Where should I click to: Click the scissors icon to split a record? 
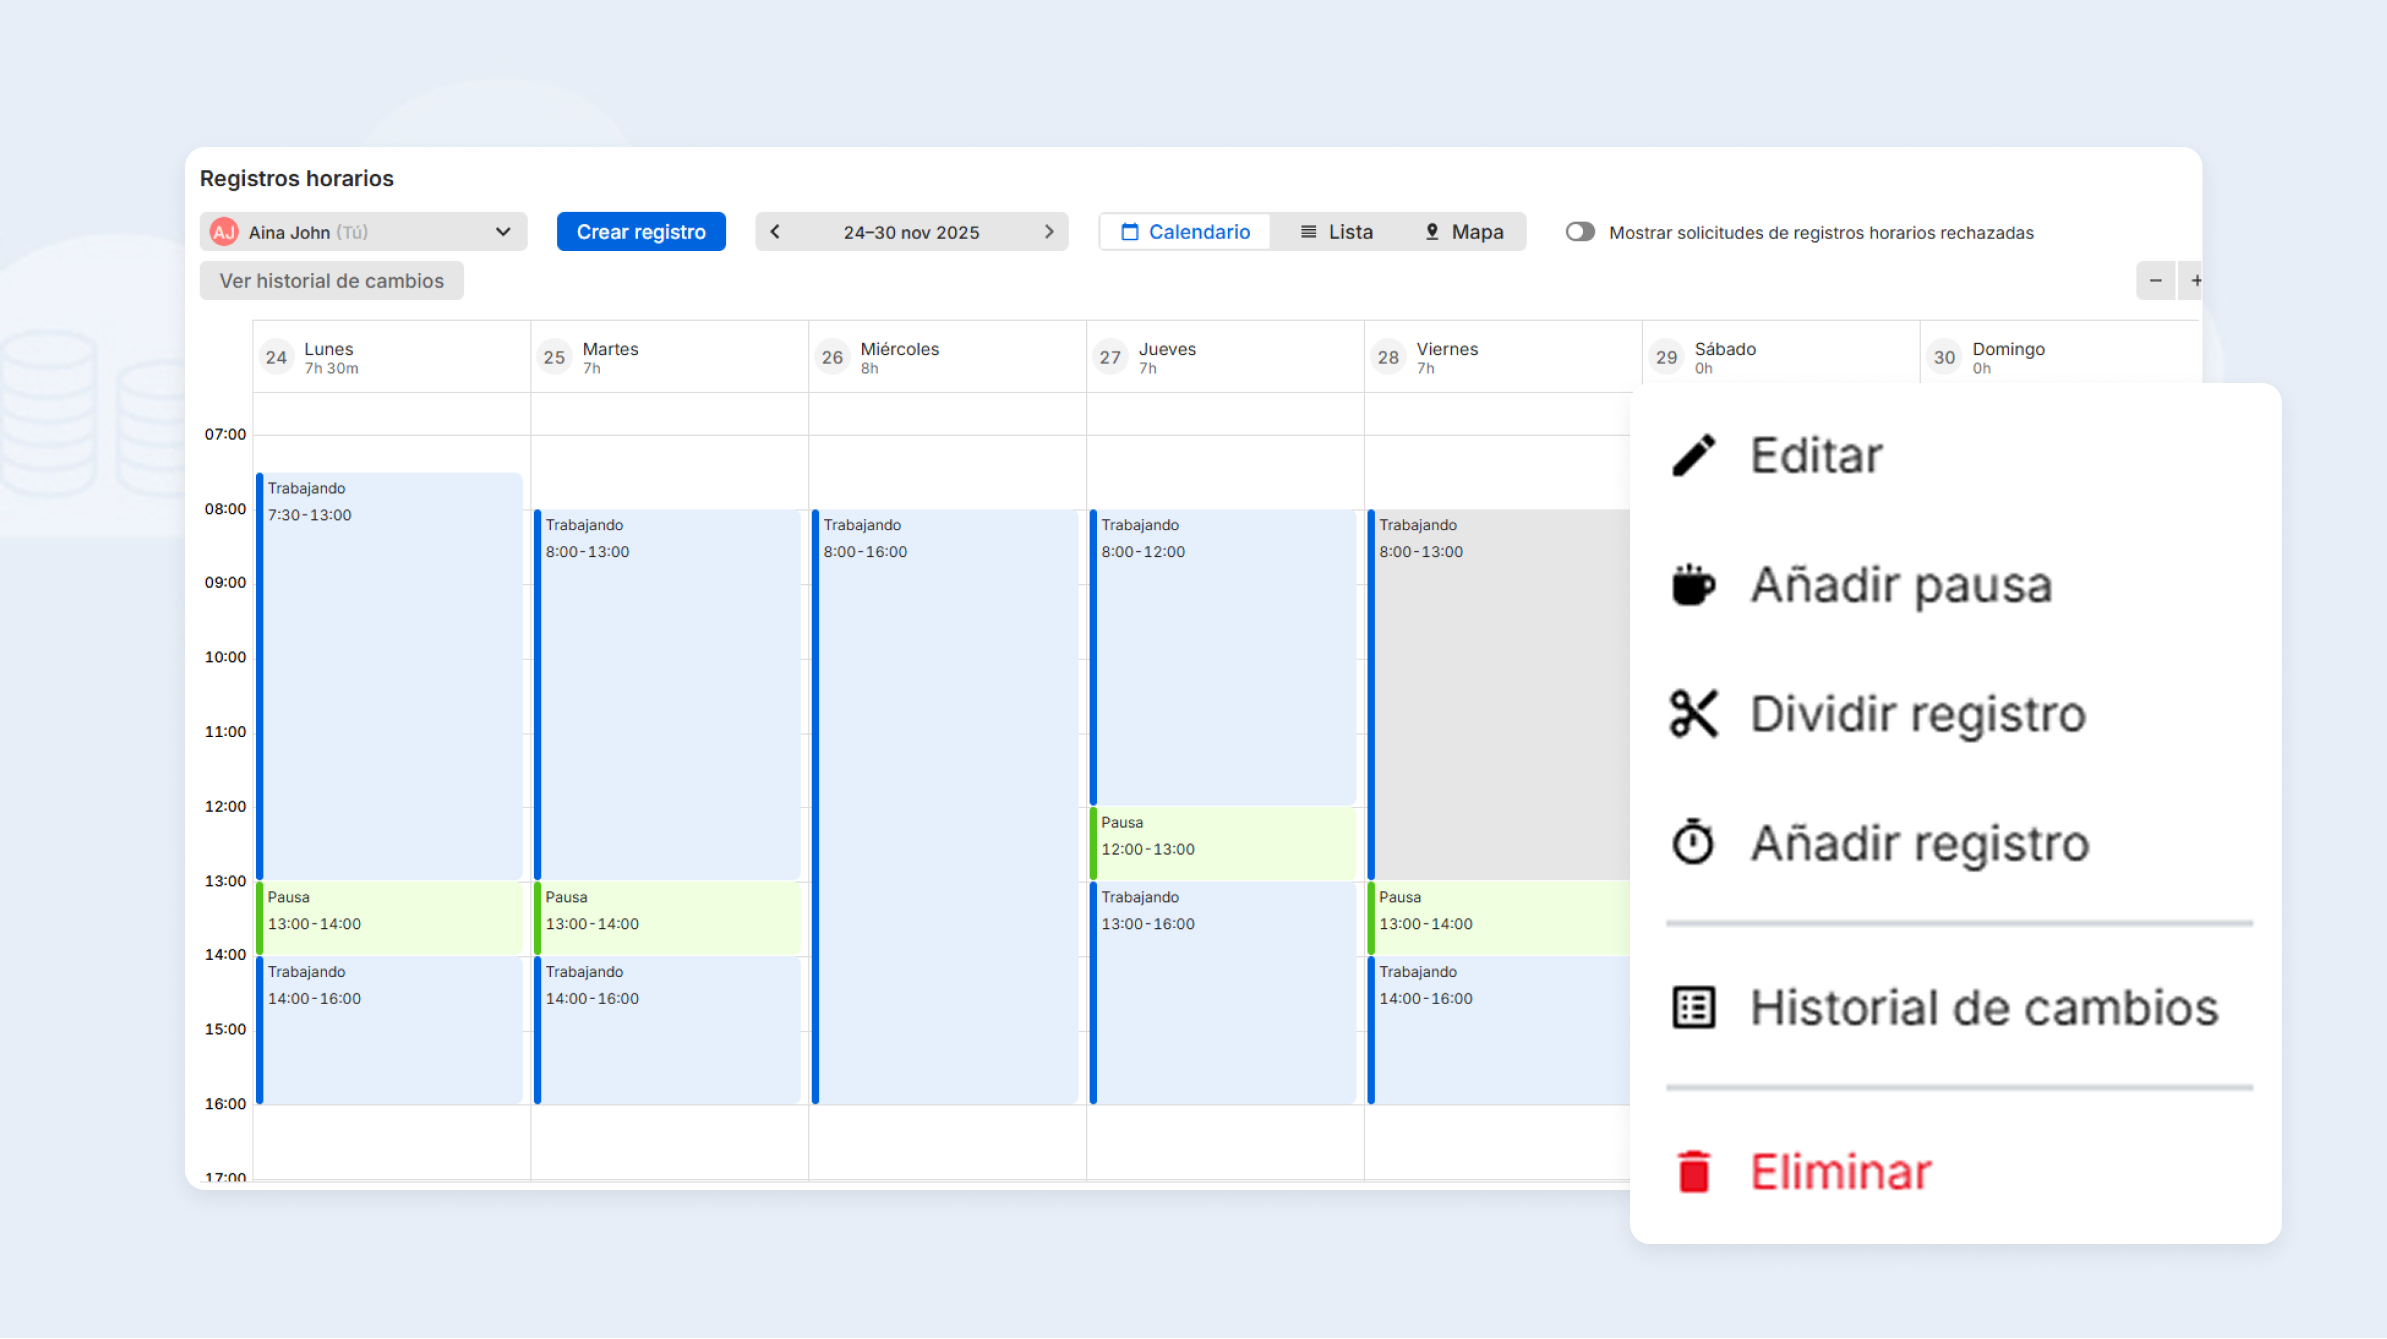(x=1695, y=713)
